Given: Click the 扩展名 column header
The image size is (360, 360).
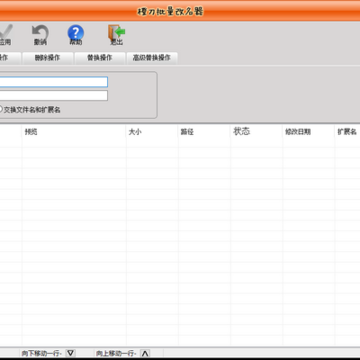Looking at the screenshot, I should tap(347, 132).
